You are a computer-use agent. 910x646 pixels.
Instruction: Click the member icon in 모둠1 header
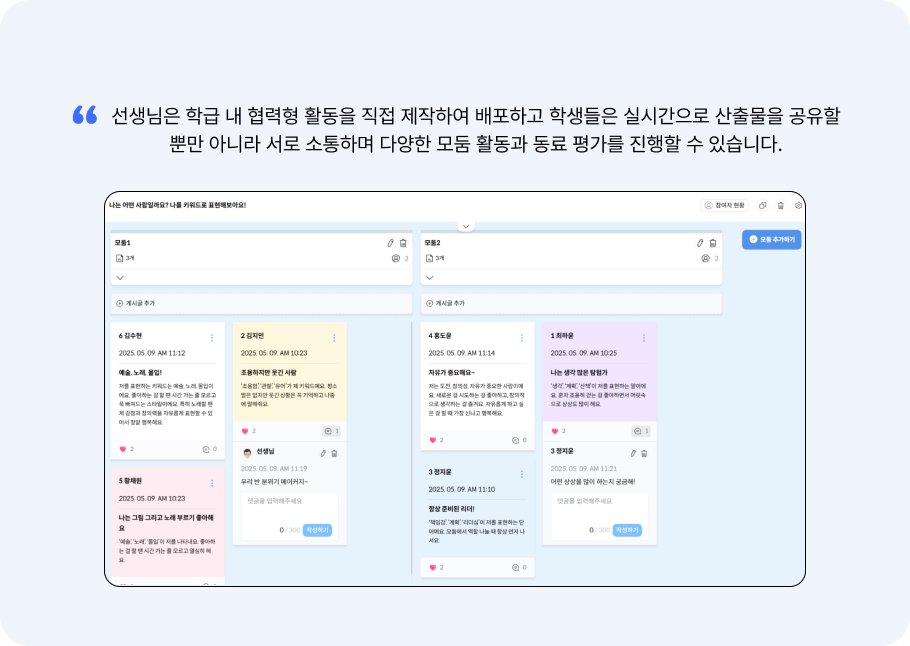396,258
